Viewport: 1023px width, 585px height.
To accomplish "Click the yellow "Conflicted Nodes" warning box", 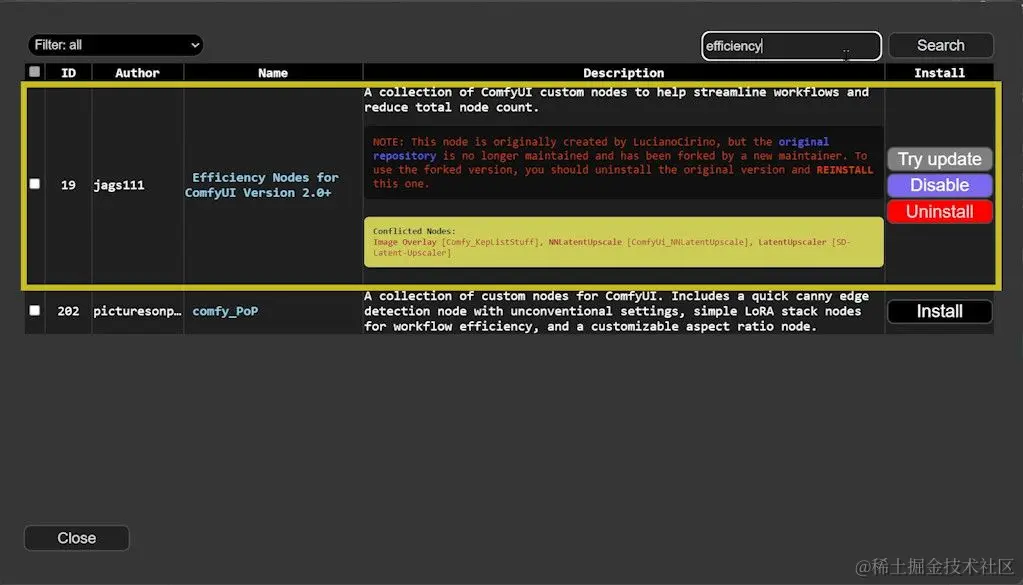I will (624, 242).
